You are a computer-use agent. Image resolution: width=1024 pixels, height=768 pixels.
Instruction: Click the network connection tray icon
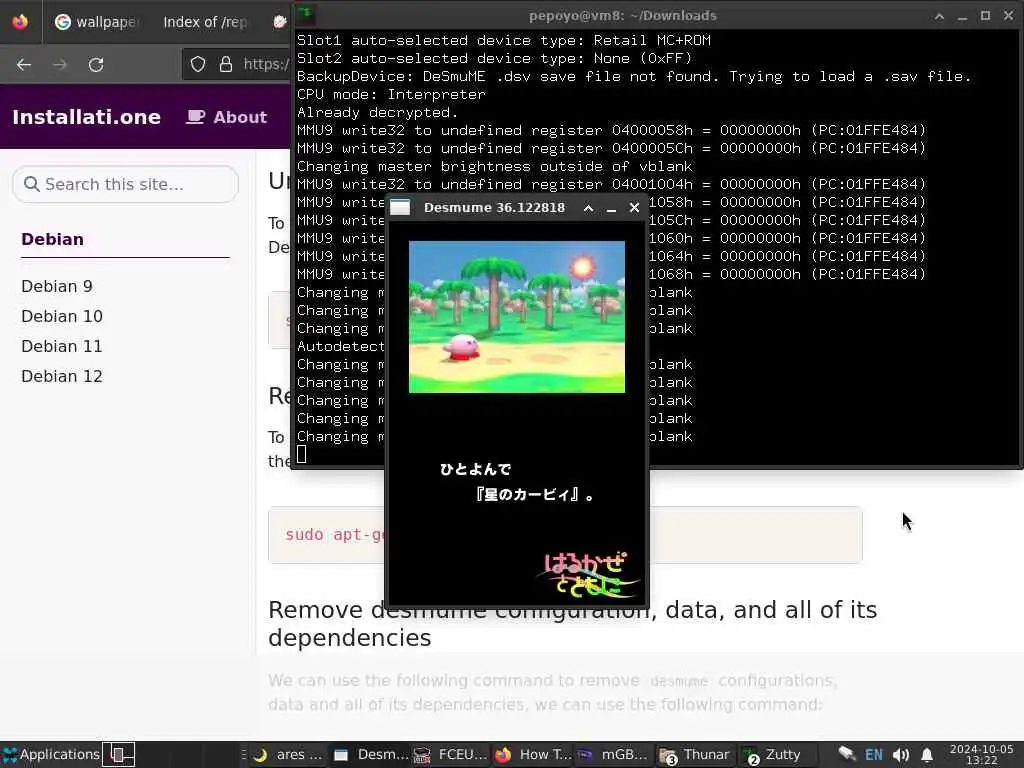coord(846,754)
